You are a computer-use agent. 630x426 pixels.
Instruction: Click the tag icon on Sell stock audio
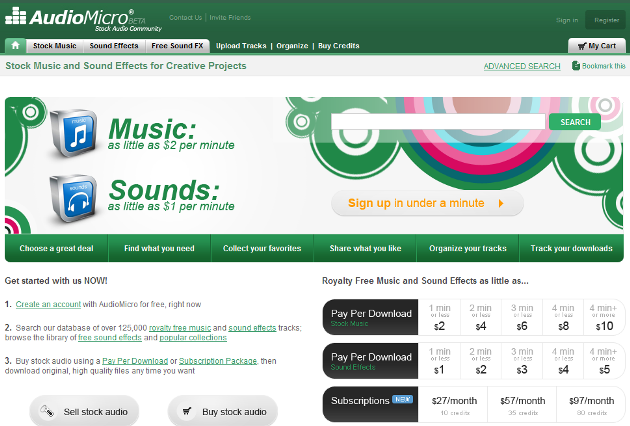(x=47, y=411)
